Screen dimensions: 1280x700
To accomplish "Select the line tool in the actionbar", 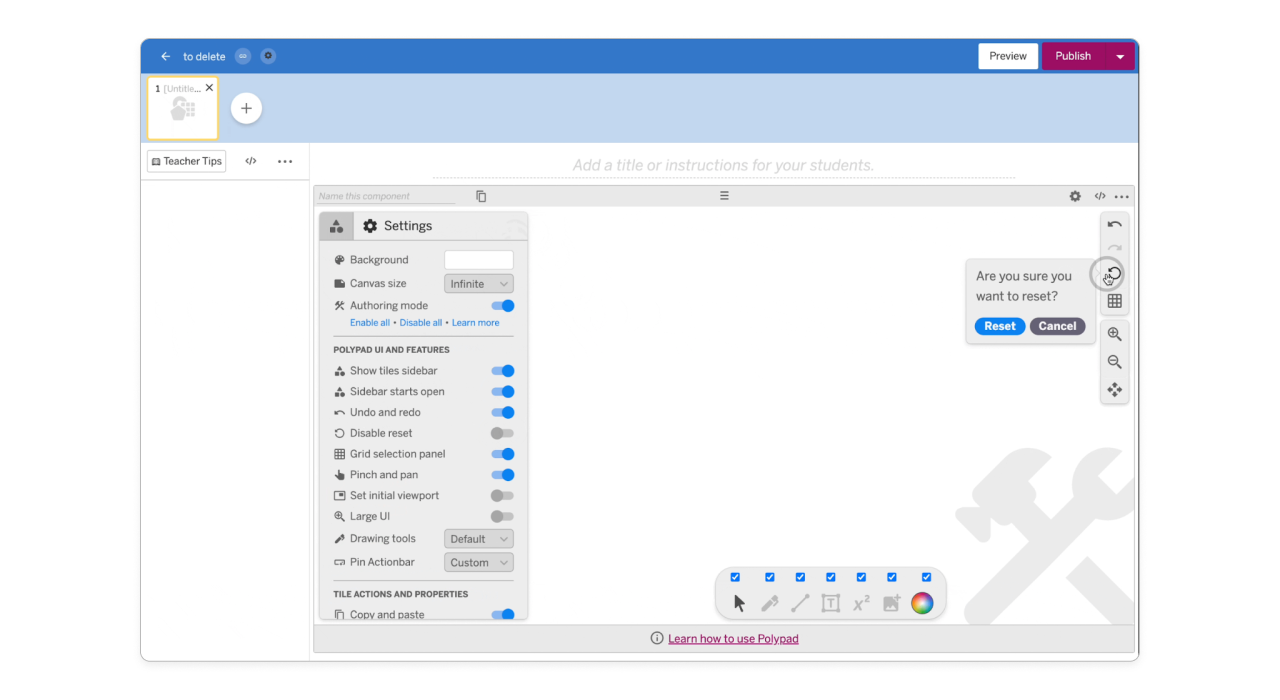I will [x=800, y=602].
